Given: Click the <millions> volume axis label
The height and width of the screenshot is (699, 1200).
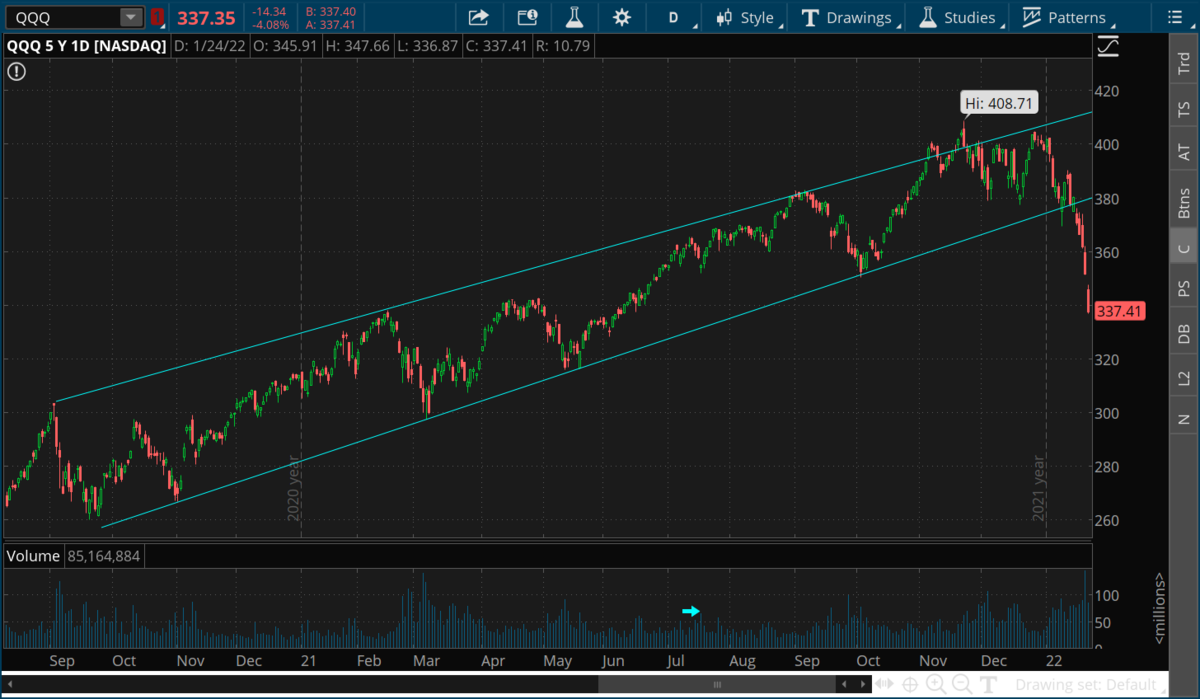Looking at the screenshot, I should 1160,608.
